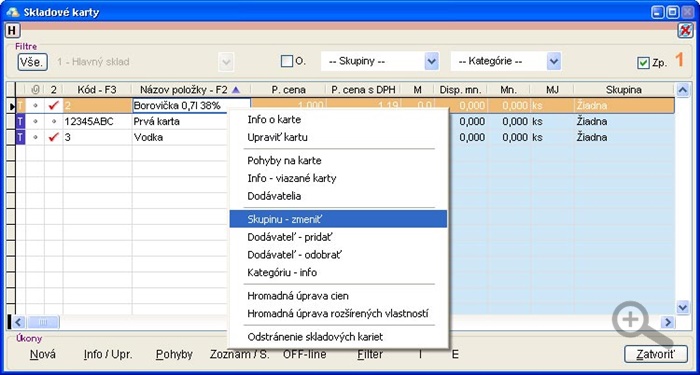The width and height of the screenshot is (700, 375).
Task: Click the P. cena column header
Action: [x=288, y=90]
